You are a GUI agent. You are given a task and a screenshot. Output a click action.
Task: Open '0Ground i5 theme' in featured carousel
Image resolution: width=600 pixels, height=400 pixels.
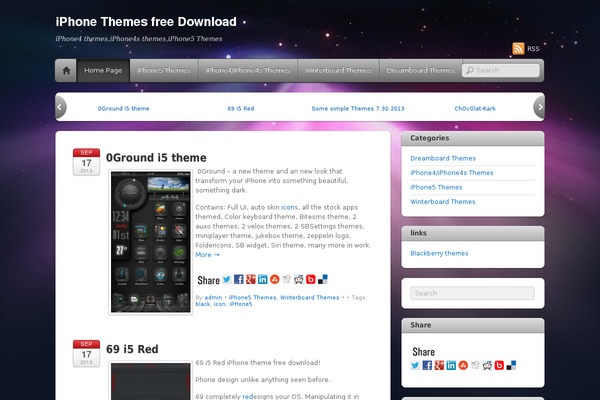(124, 108)
